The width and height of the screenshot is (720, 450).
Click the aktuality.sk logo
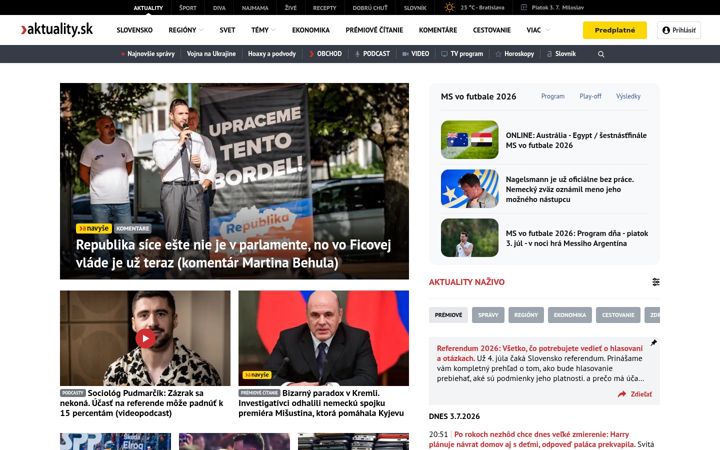pos(57,29)
